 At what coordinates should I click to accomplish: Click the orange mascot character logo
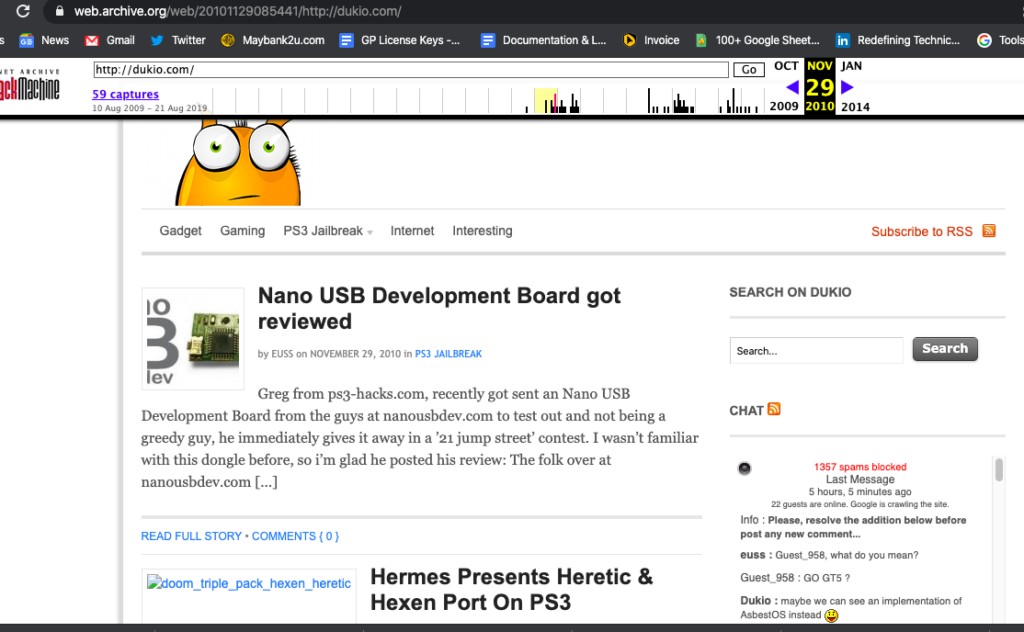pyautogui.click(x=238, y=162)
